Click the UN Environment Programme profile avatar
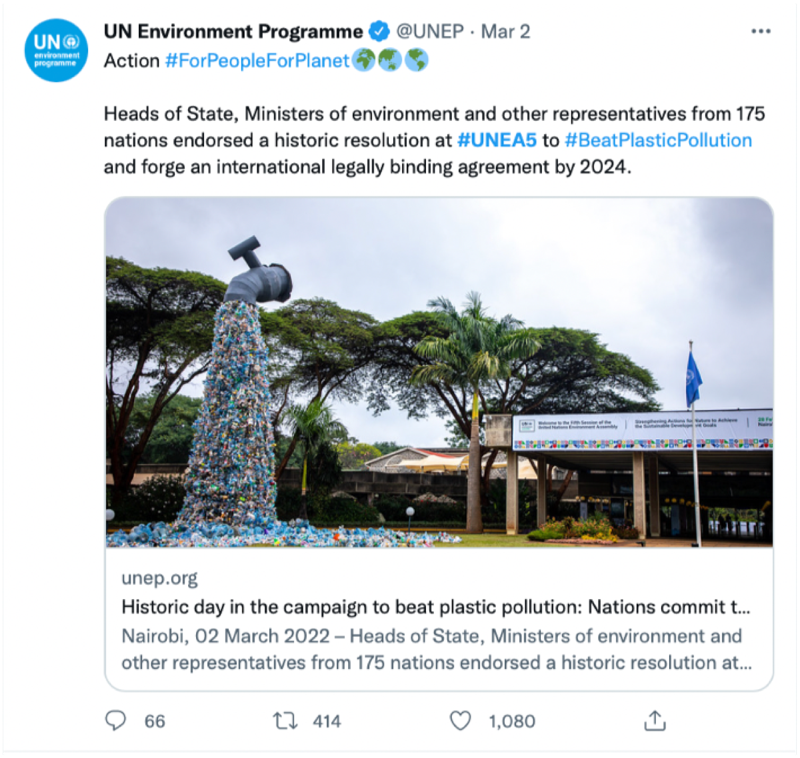 point(57,51)
